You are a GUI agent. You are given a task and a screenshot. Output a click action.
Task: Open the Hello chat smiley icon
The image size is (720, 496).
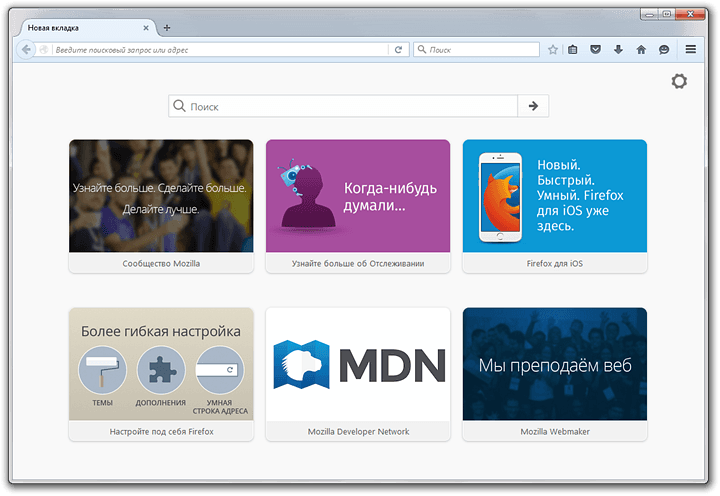[x=664, y=50]
